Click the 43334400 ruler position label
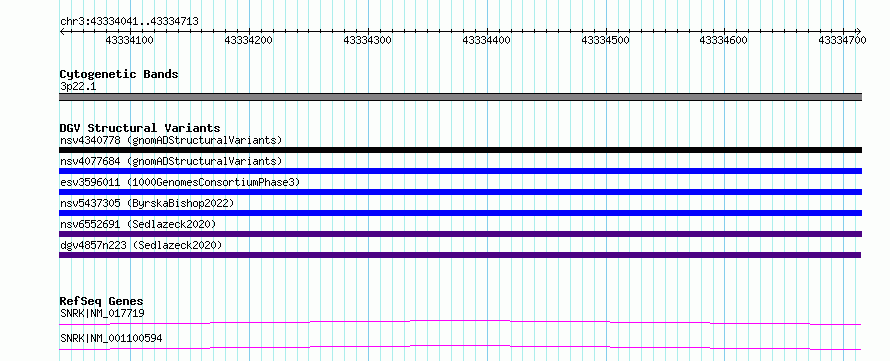The height and width of the screenshot is (361, 890). (x=486, y=40)
